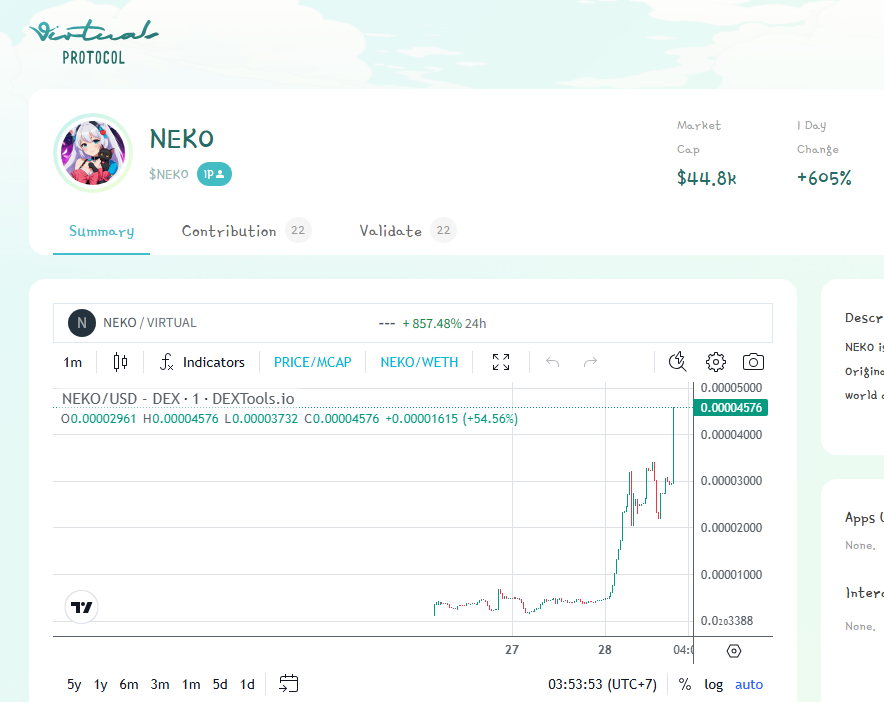Click the Market Cap value $44.8k

(x=706, y=178)
